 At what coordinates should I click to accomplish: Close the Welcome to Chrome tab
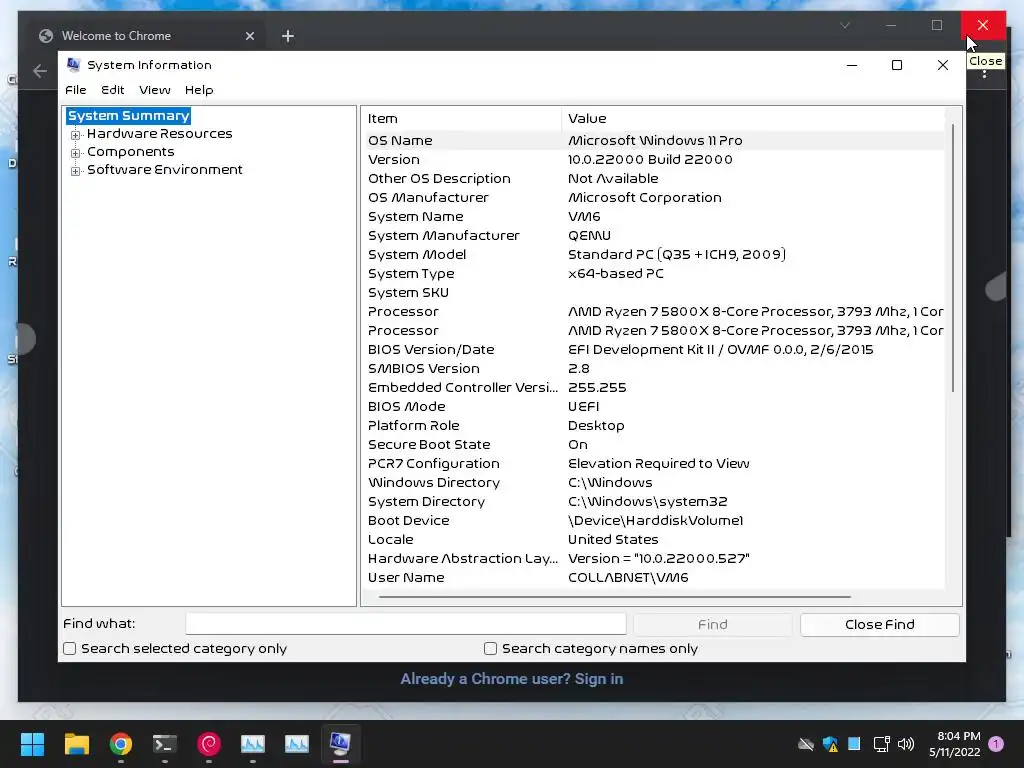pos(249,36)
